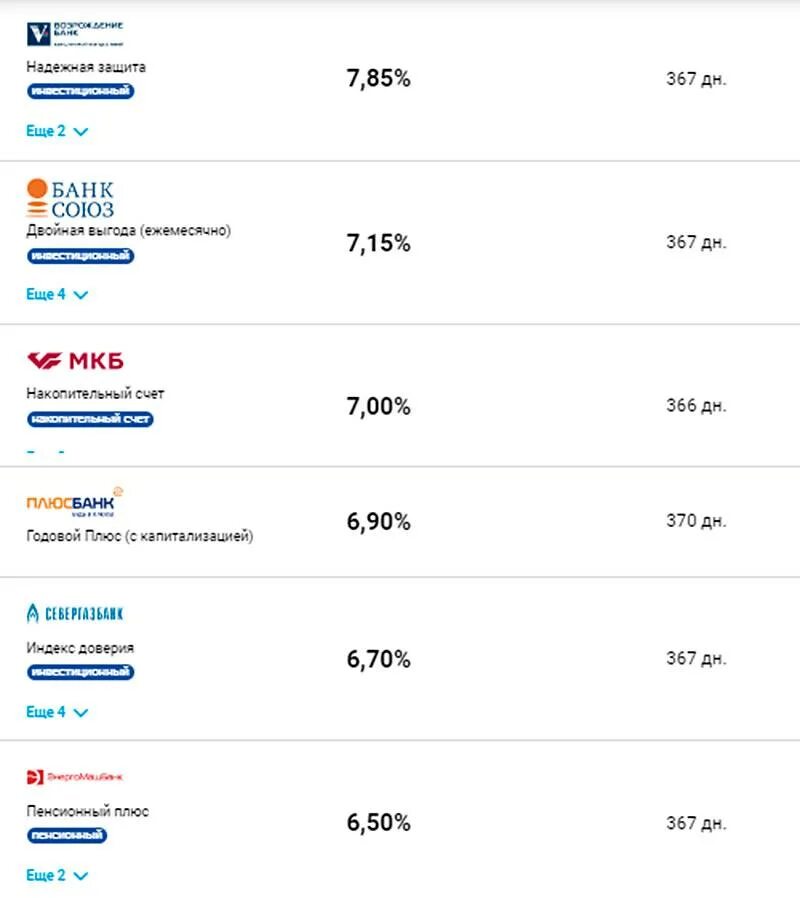Click the 370 дн. term value
Viewport: 800px width, 898px height.
pyautogui.click(x=696, y=521)
